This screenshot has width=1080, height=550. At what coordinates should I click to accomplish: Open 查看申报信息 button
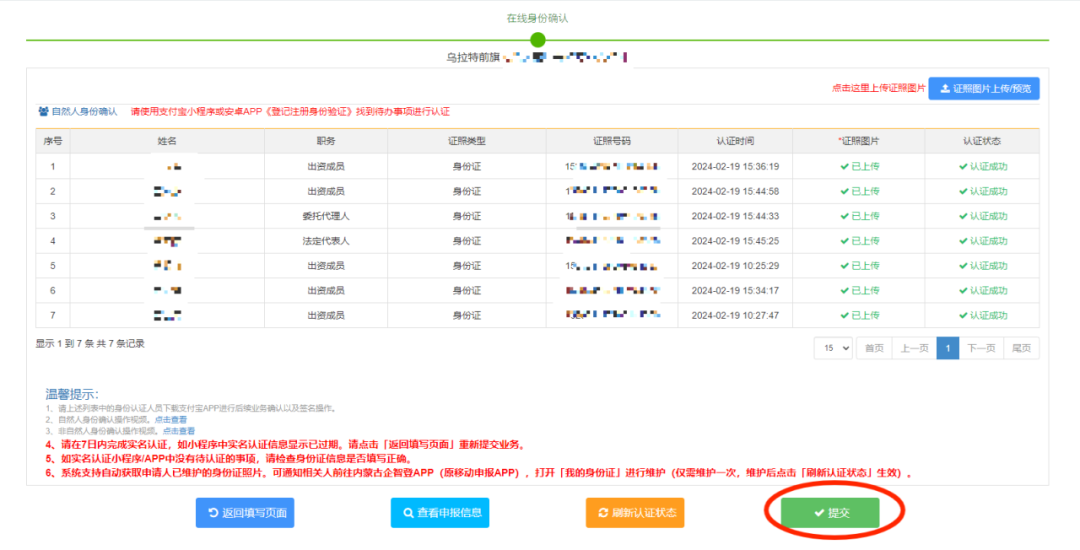(439, 513)
